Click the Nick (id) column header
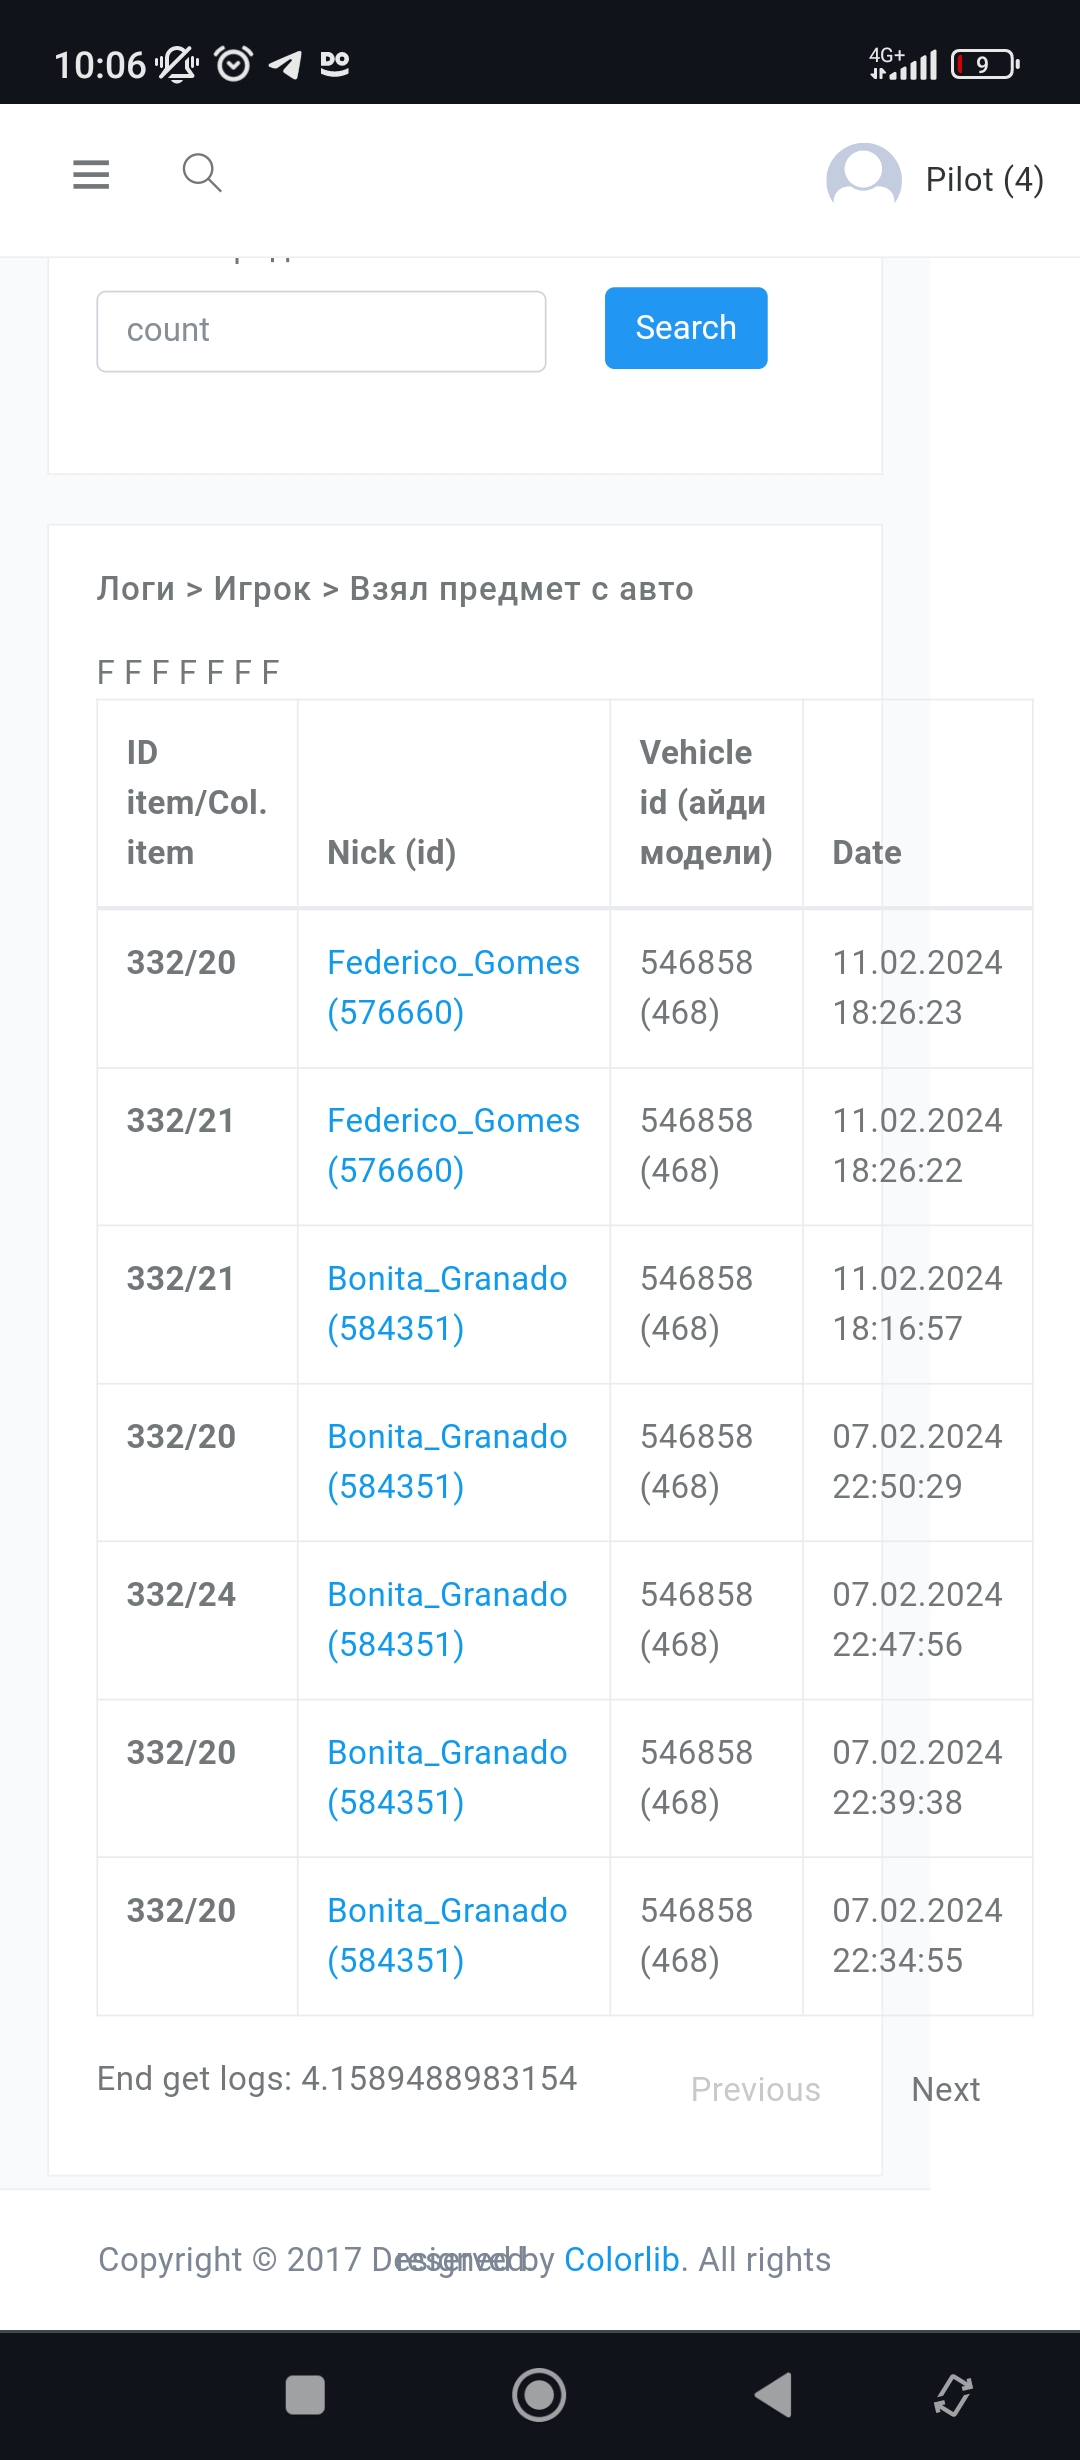Viewport: 1080px width, 2460px height. tap(391, 852)
